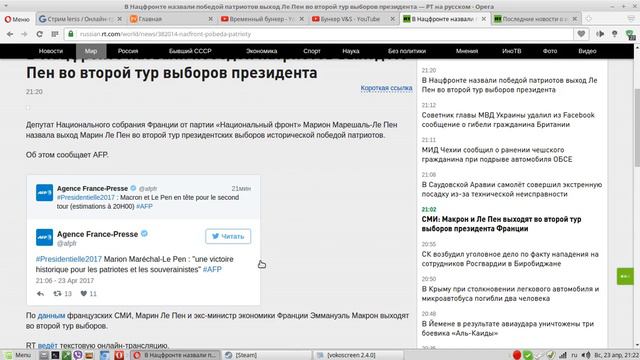Click the Короткая ссылка link
Image resolution: width=640 pixels, height=360 pixels.
click(x=386, y=88)
